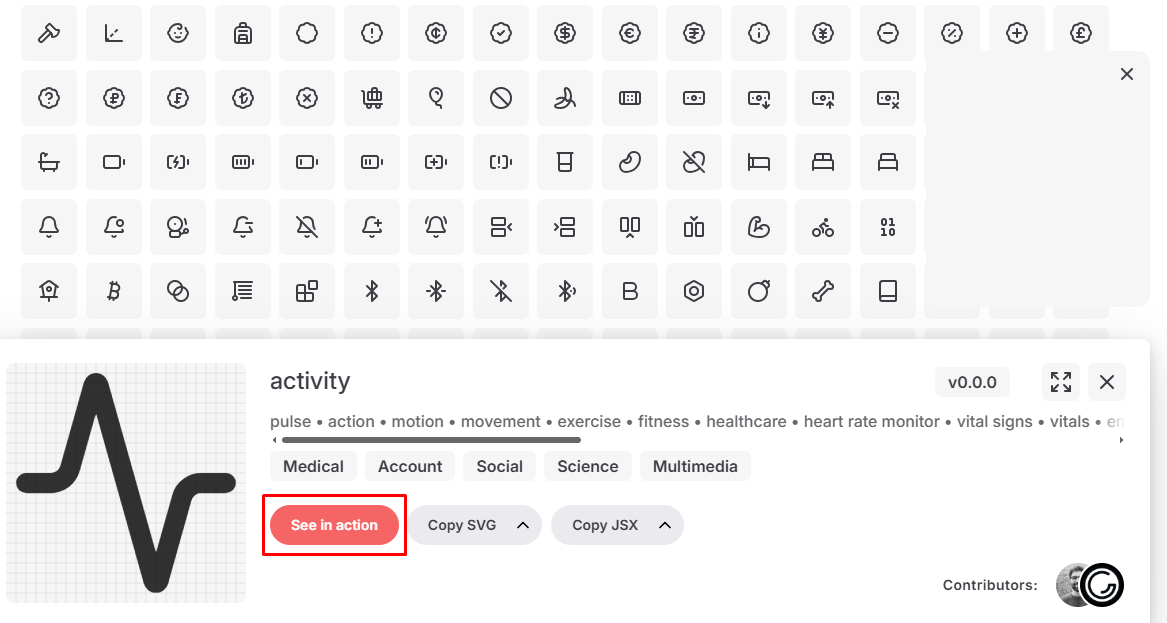Click the horizontal tags scrollbar
This screenshot has width=1167, height=623.
pos(430,440)
